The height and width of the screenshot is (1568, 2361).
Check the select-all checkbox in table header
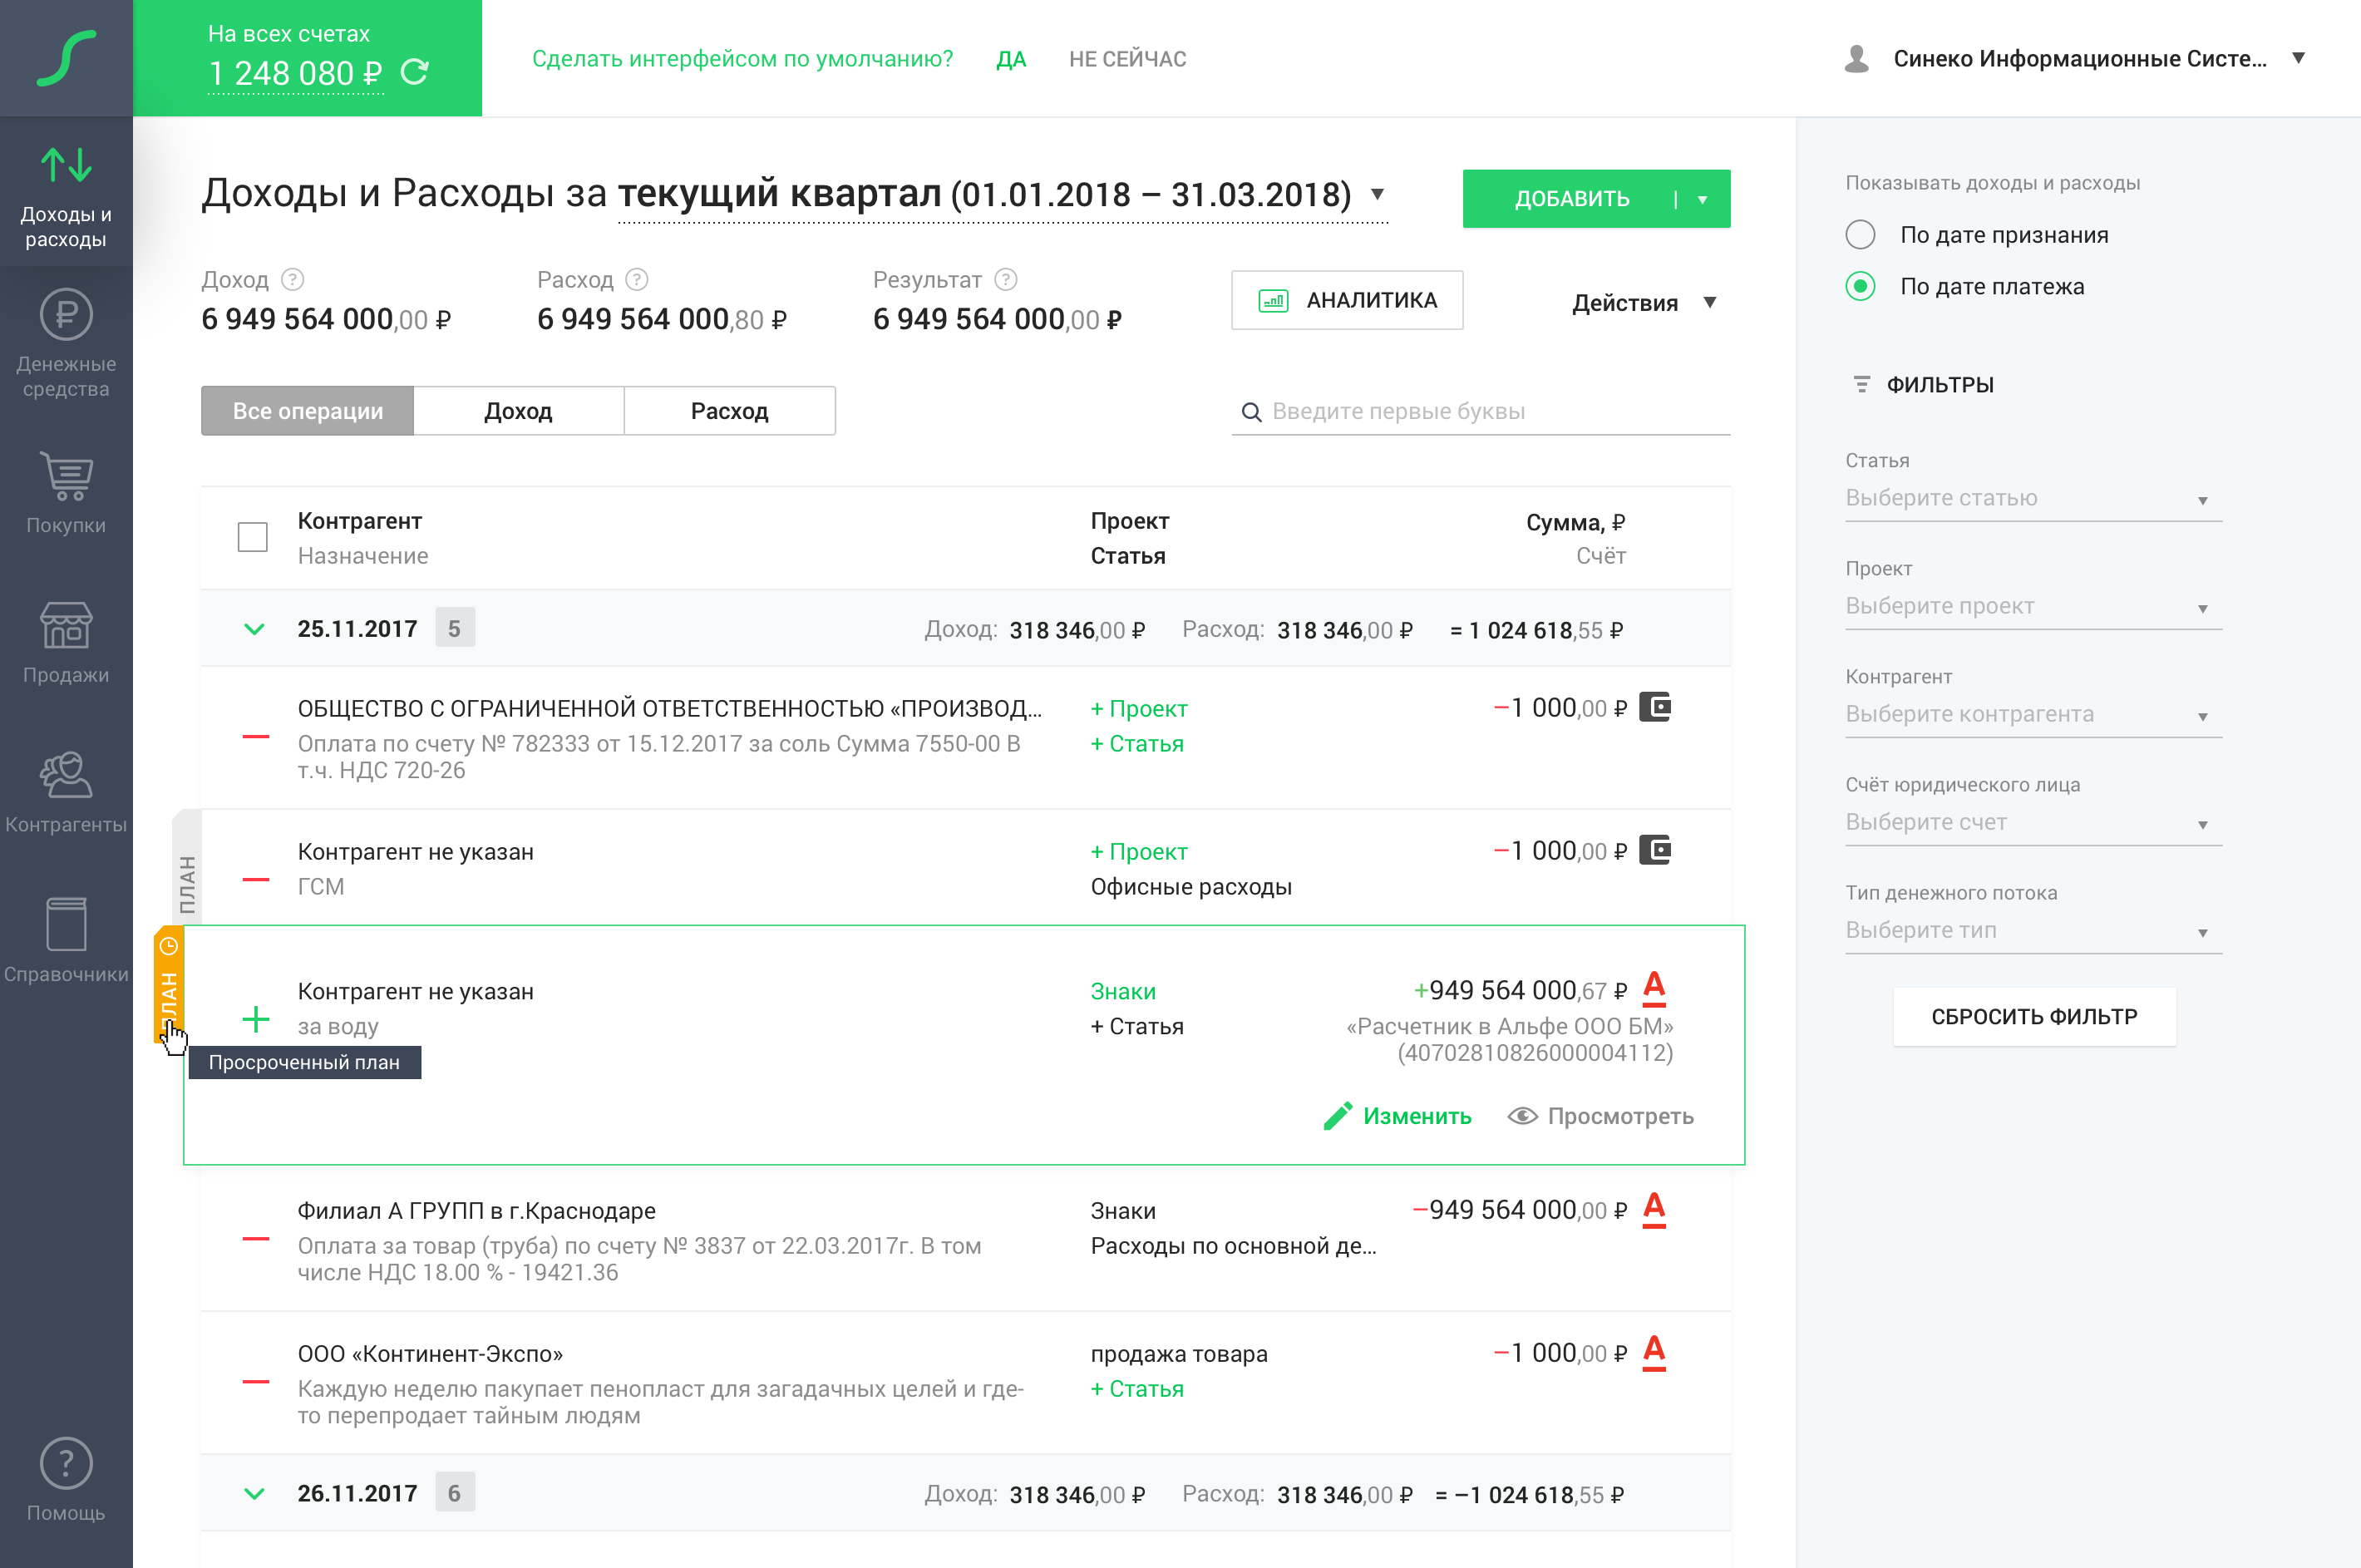click(x=253, y=537)
